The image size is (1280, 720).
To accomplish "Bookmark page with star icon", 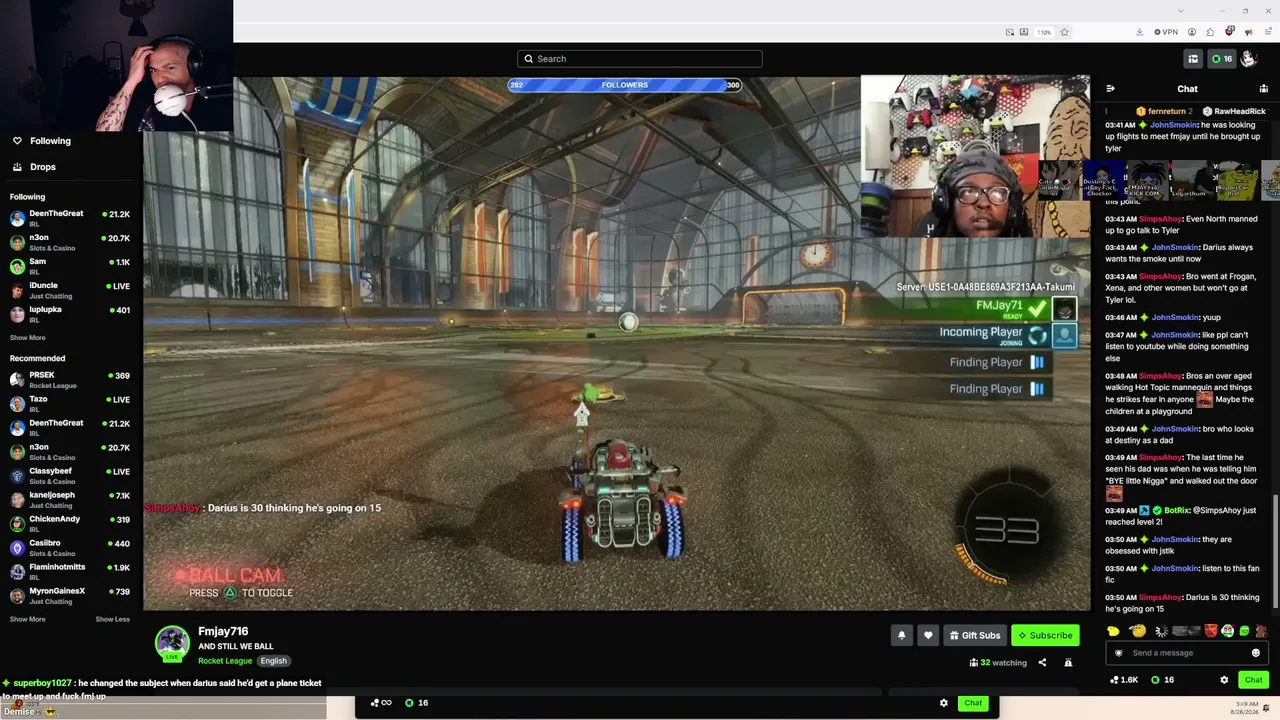I will (1064, 32).
